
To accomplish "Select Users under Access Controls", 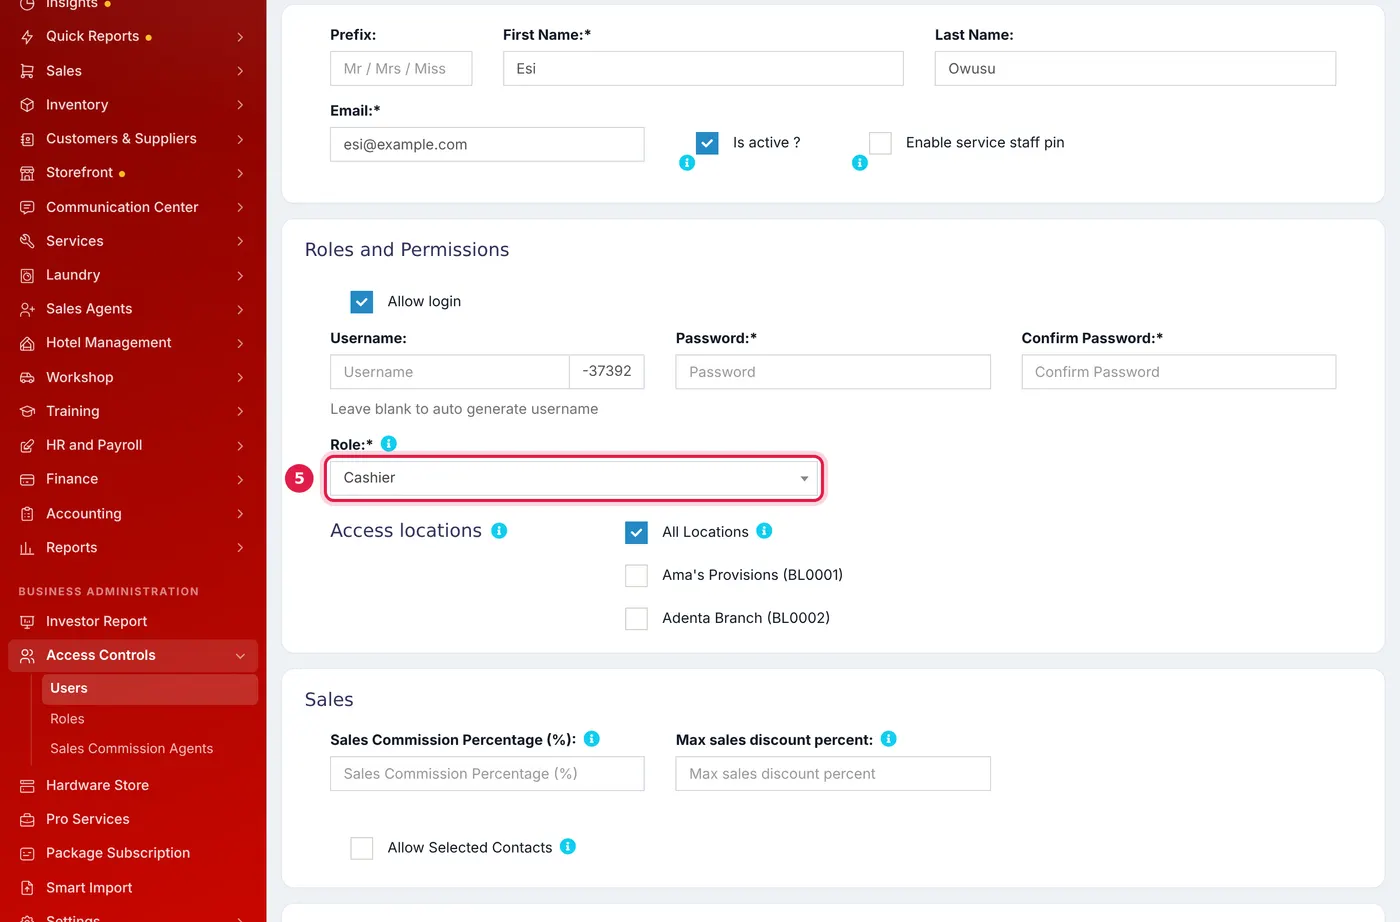I will [150, 689].
